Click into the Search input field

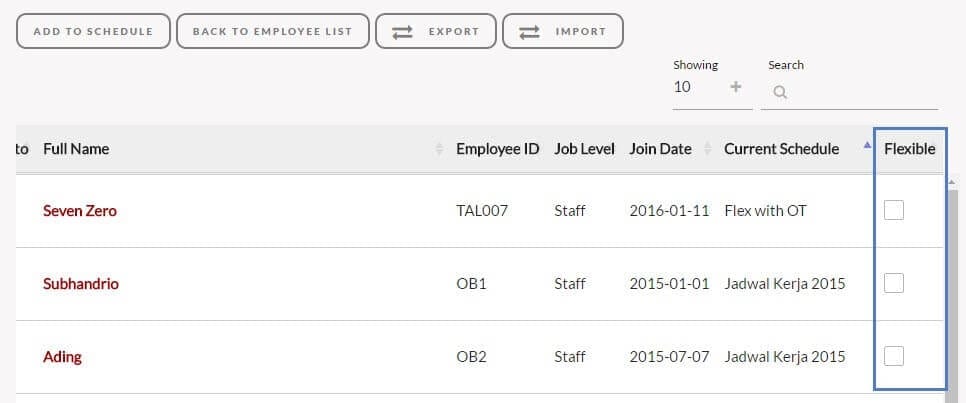[850, 93]
